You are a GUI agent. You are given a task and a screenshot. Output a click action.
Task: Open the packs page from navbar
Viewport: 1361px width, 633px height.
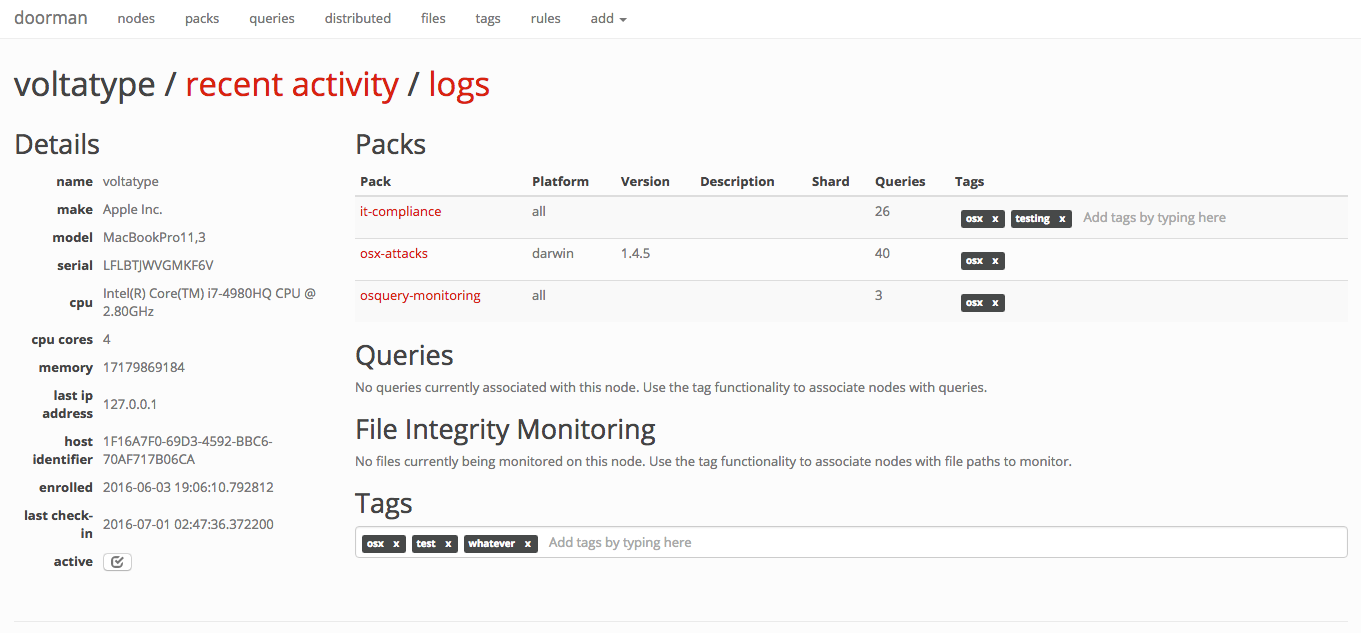click(202, 18)
